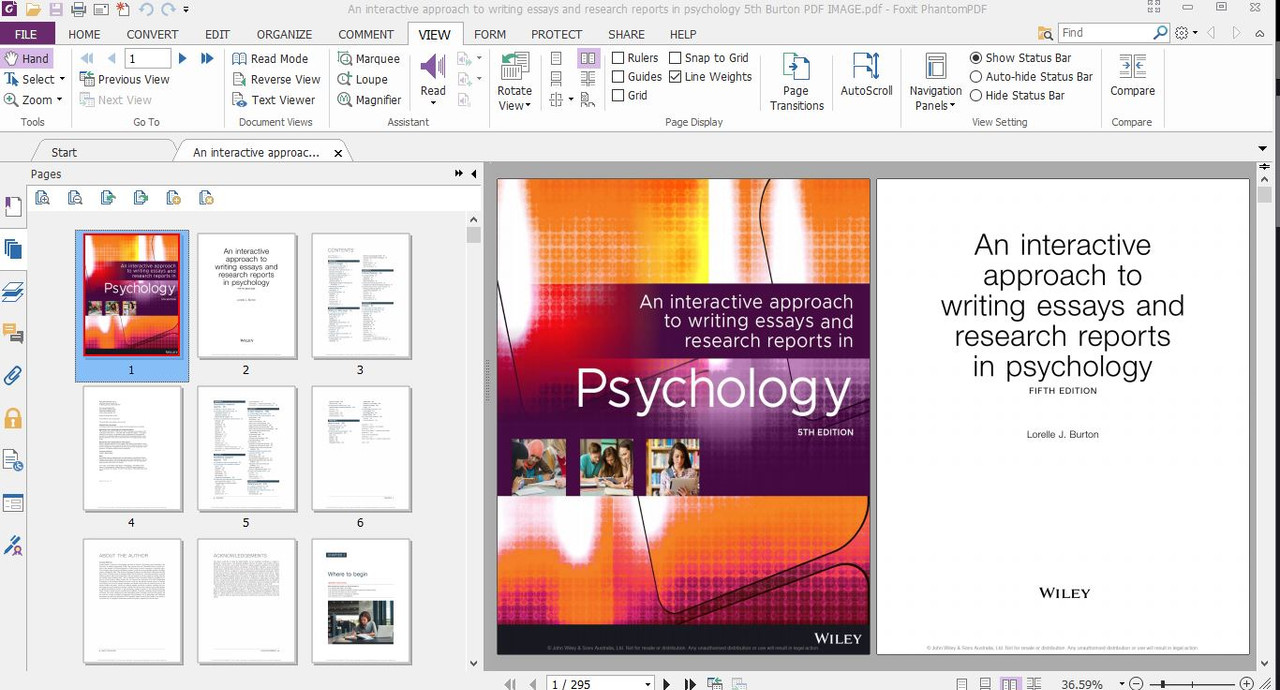Activate the Magnifier tool
This screenshot has height=690, width=1280.
point(369,100)
